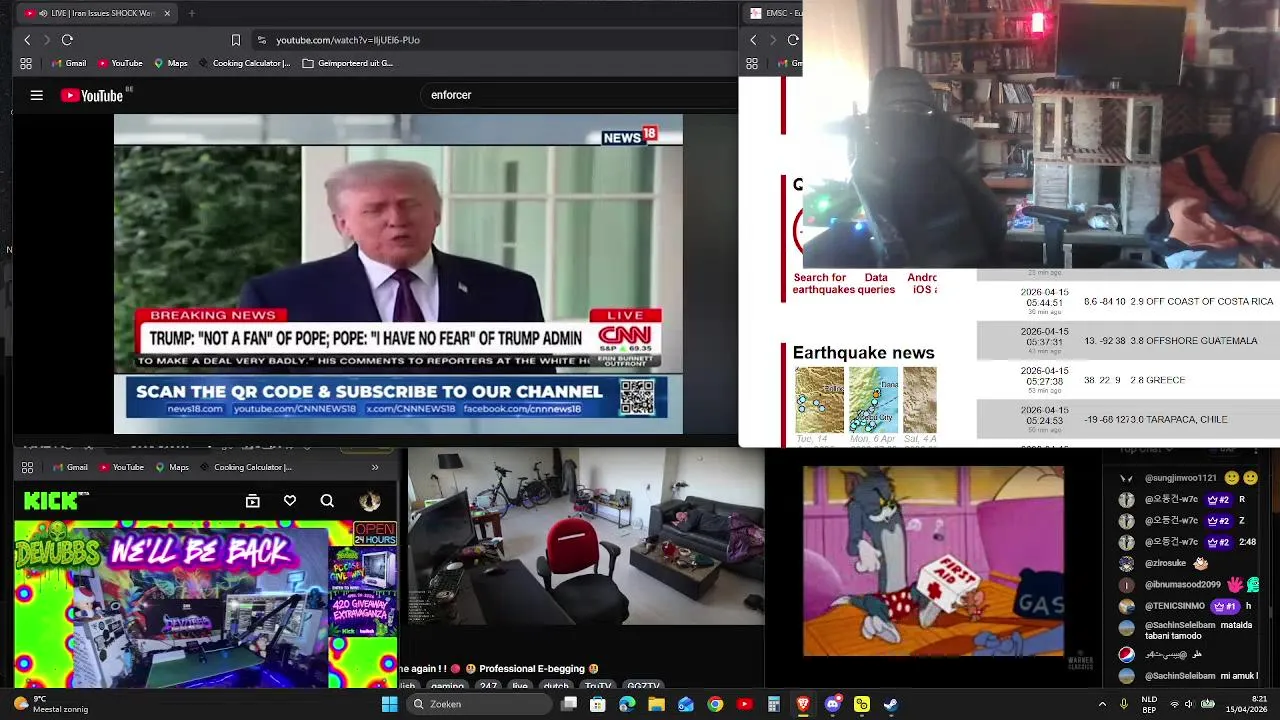Open weather widget showing 9°C Meestal zonnig
Image resolution: width=1280 pixels, height=720 pixels.
(x=50, y=704)
